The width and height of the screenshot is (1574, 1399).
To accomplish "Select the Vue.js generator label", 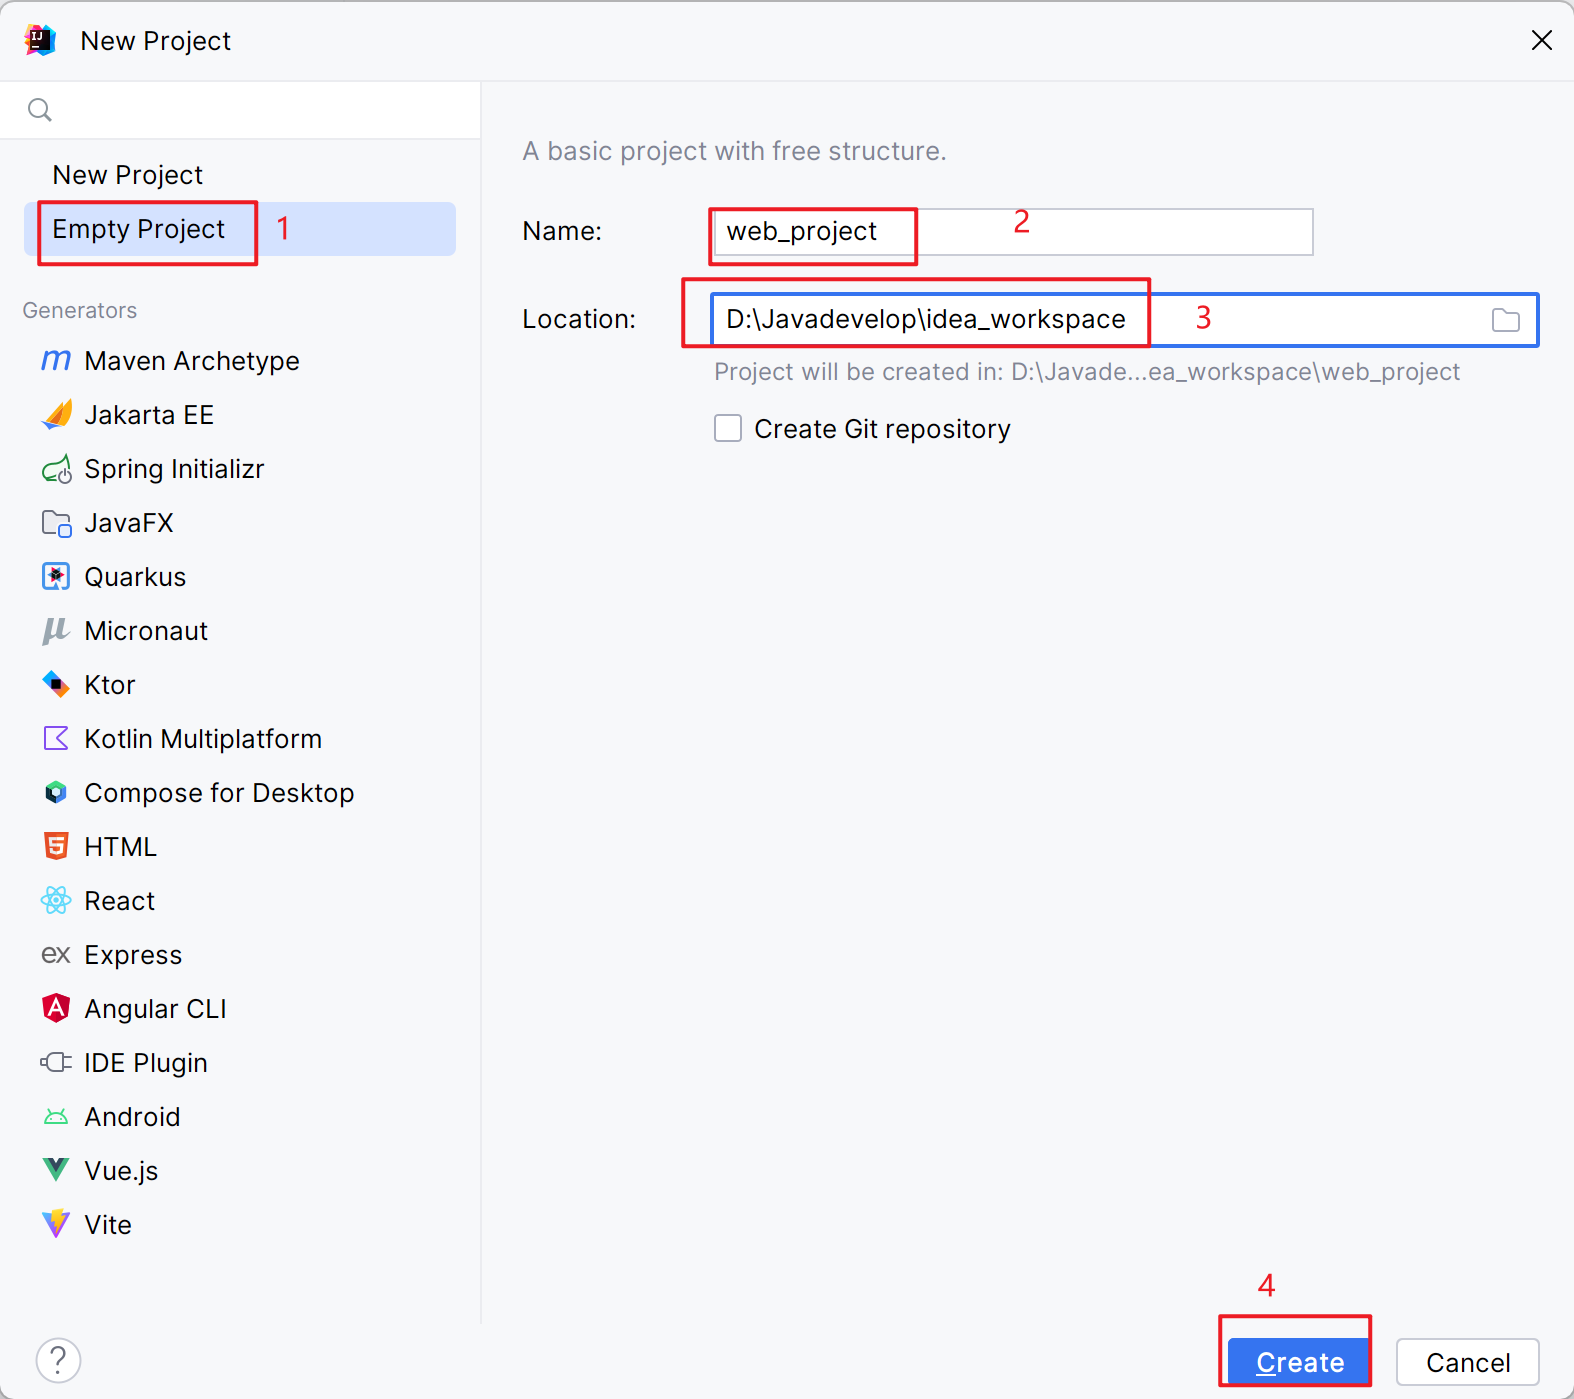I will [x=121, y=1171].
